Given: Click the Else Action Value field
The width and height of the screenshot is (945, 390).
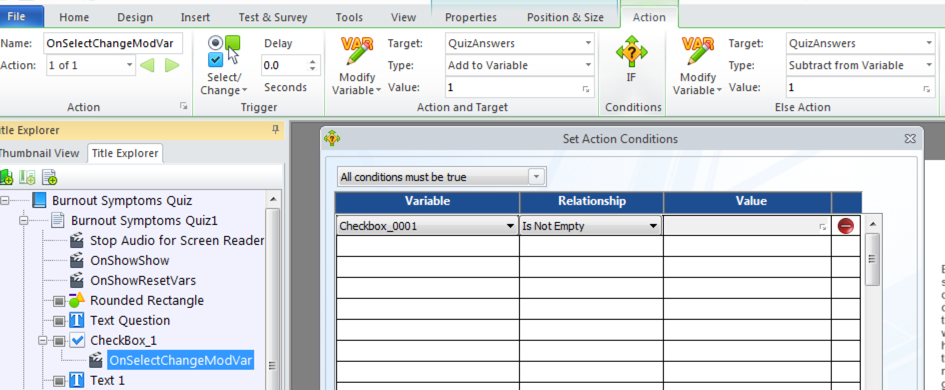Looking at the screenshot, I should (x=861, y=87).
